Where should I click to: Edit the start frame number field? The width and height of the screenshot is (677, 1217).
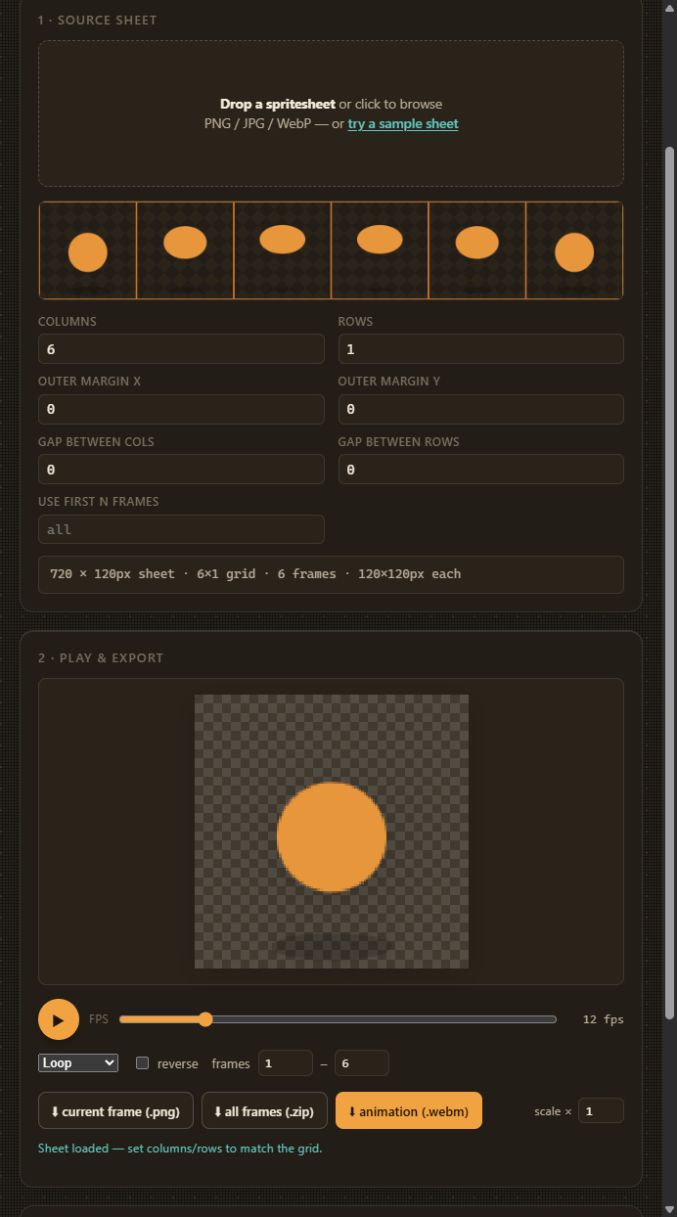point(285,1063)
